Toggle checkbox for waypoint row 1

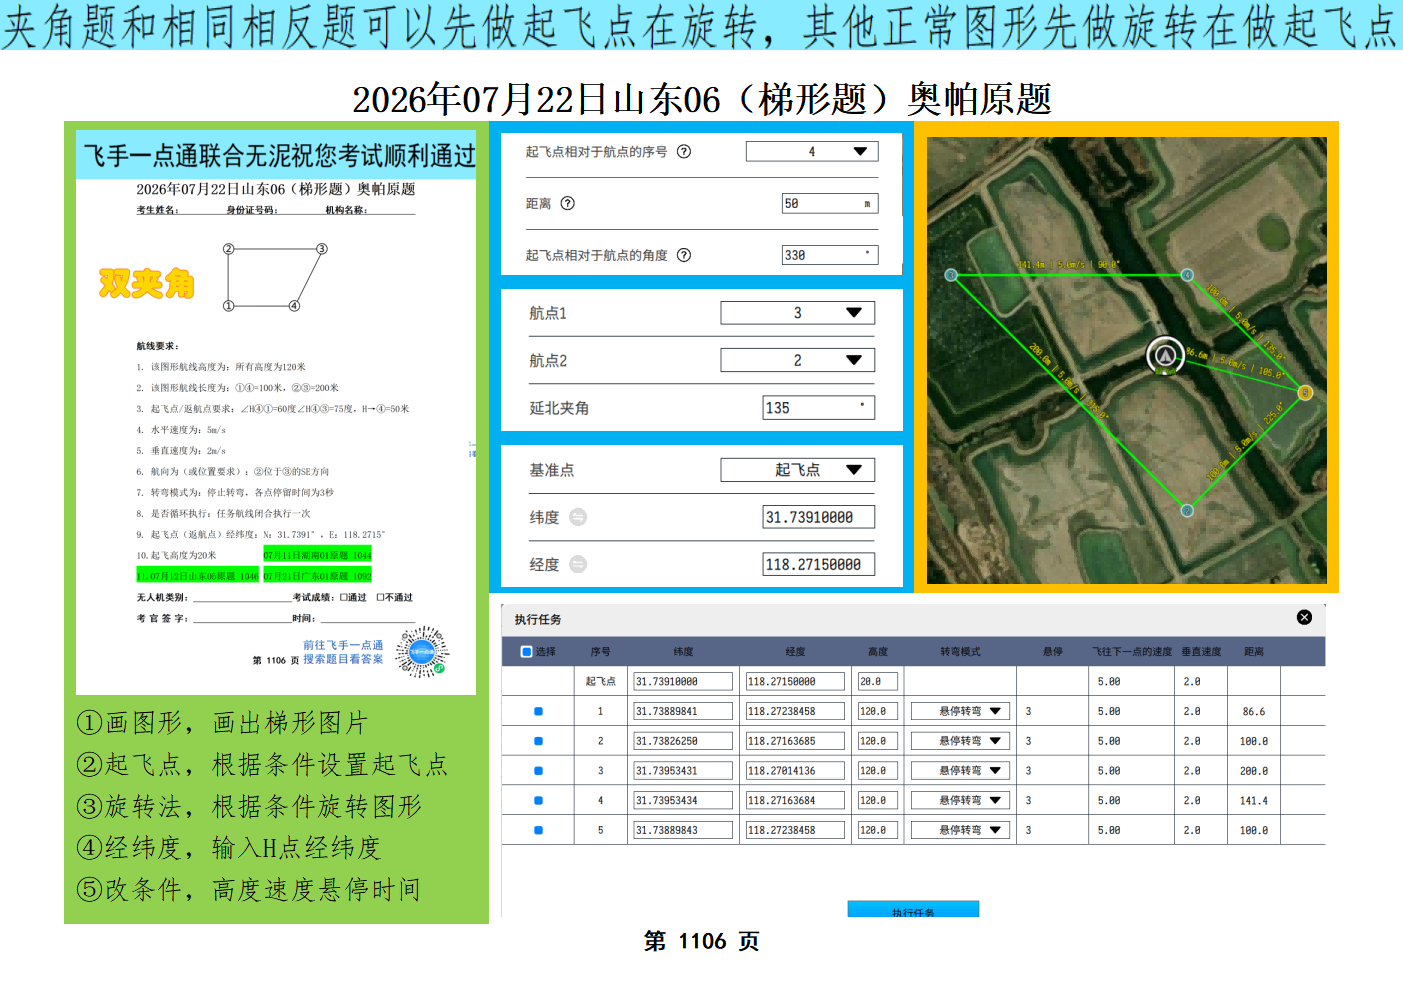[538, 711]
